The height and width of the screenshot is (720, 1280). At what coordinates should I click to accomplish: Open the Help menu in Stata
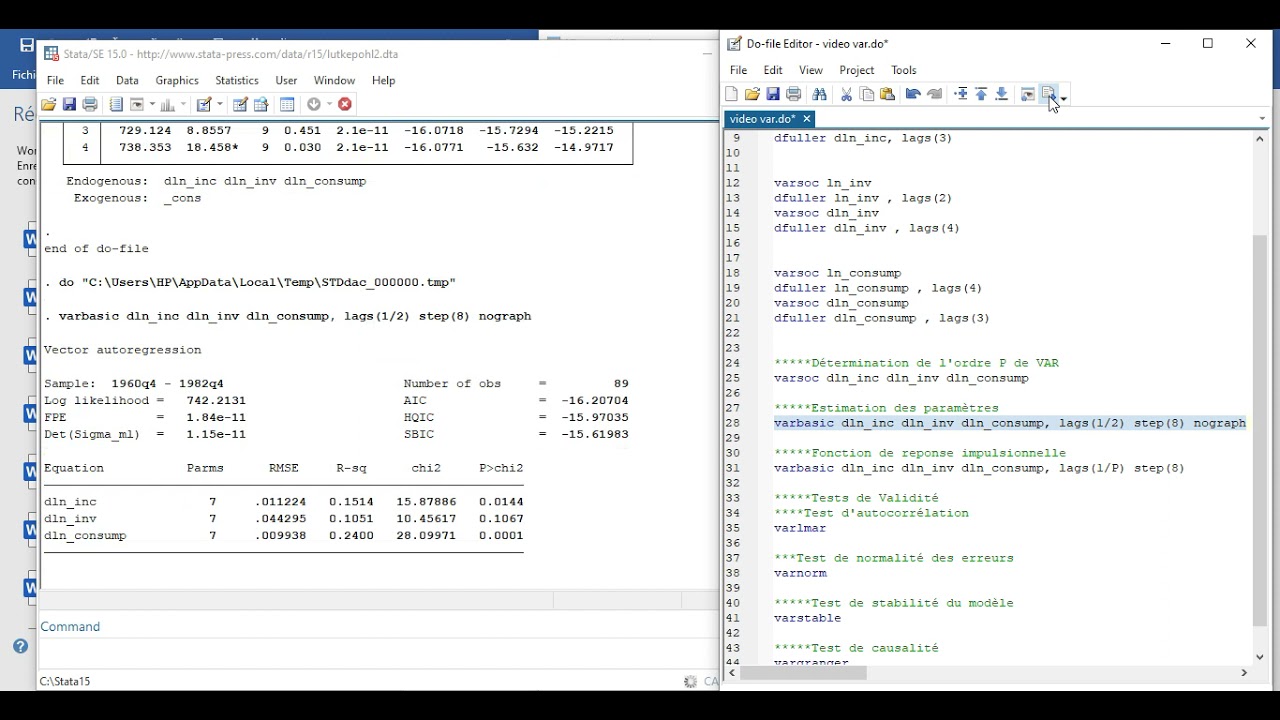click(x=383, y=80)
